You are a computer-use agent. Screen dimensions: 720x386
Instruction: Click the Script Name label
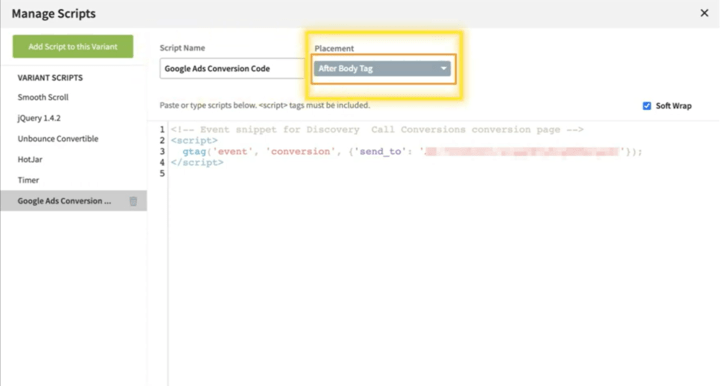pyautogui.click(x=182, y=48)
